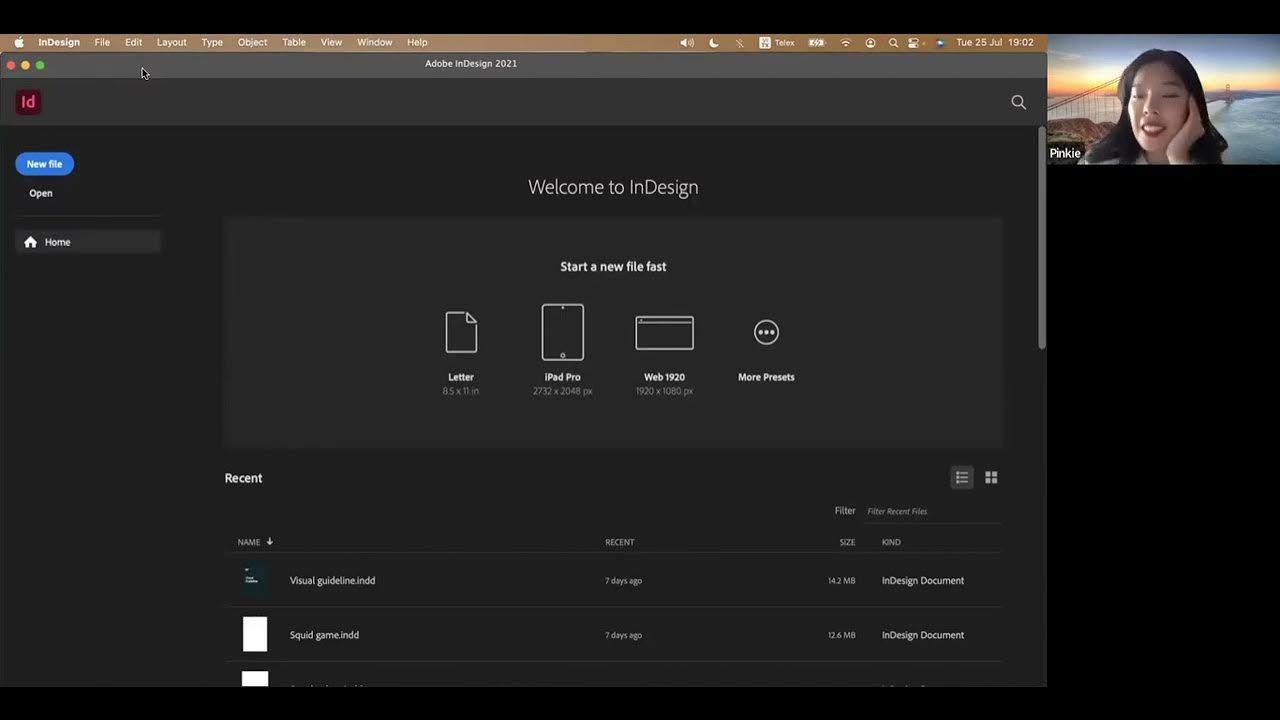Viewport: 1280px width, 720px height.
Task: Click the vertical scrollbar of InDesign home
Action: [x=1041, y=238]
